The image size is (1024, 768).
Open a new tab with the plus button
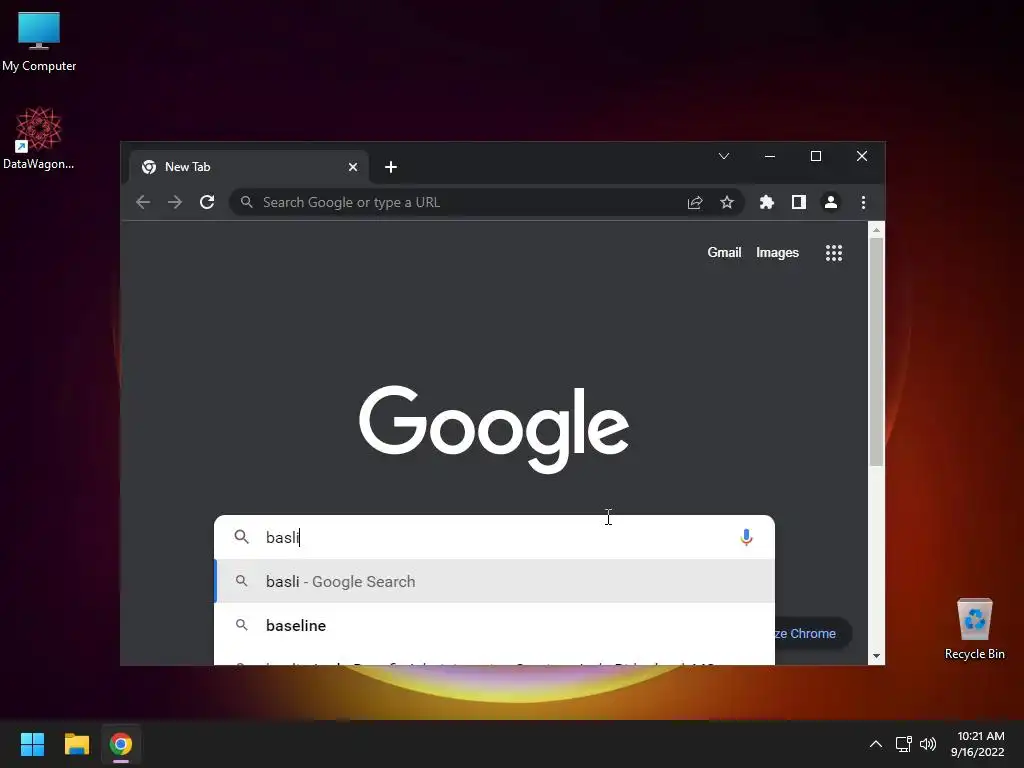tap(391, 167)
